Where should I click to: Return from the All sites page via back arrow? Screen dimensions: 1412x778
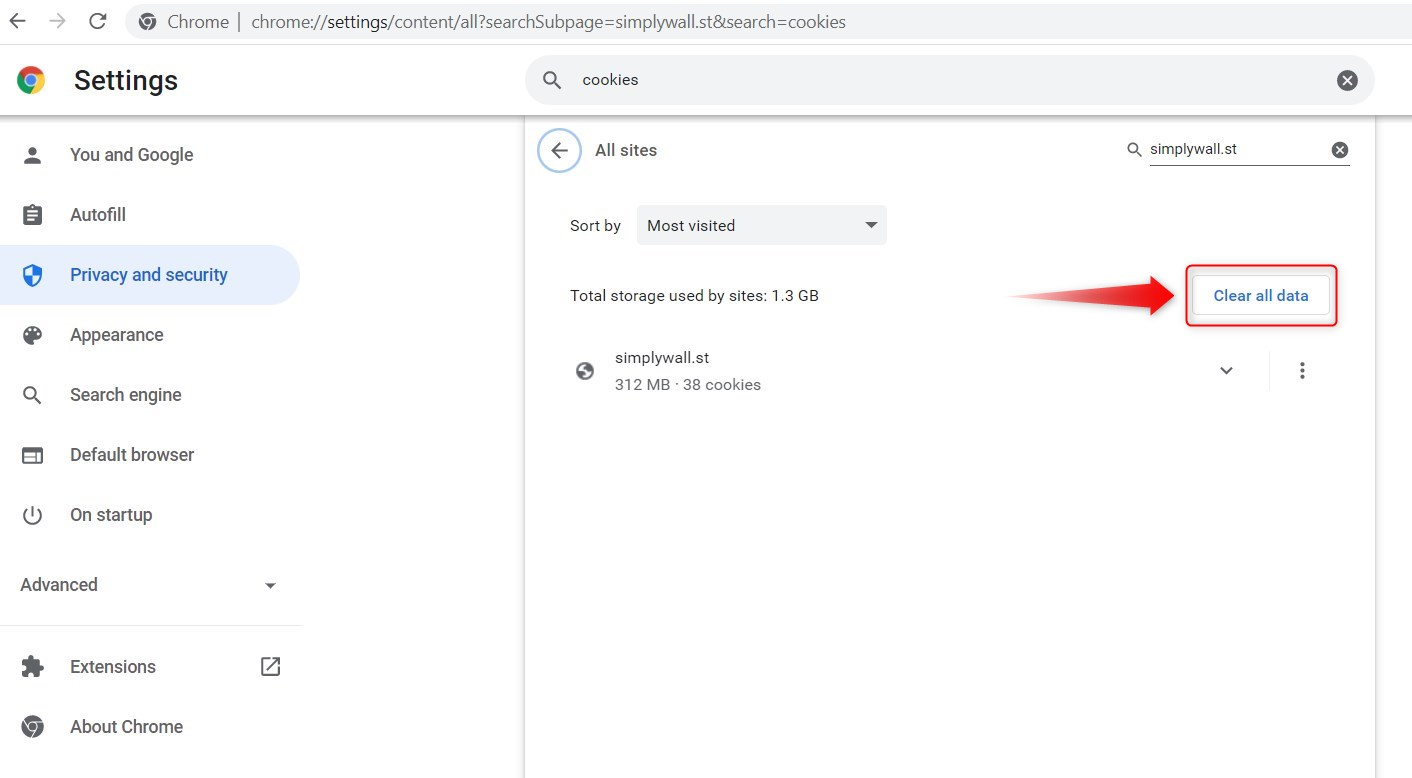pos(559,151)
